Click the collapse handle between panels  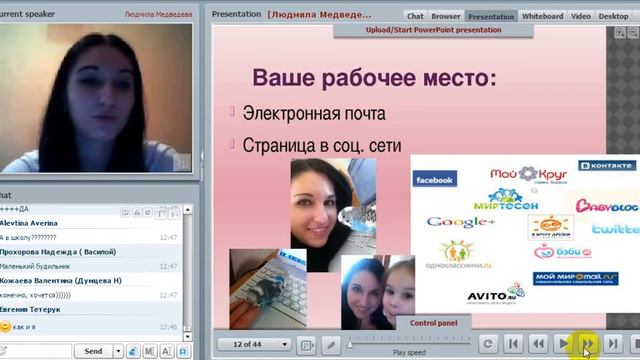[202, 156]
